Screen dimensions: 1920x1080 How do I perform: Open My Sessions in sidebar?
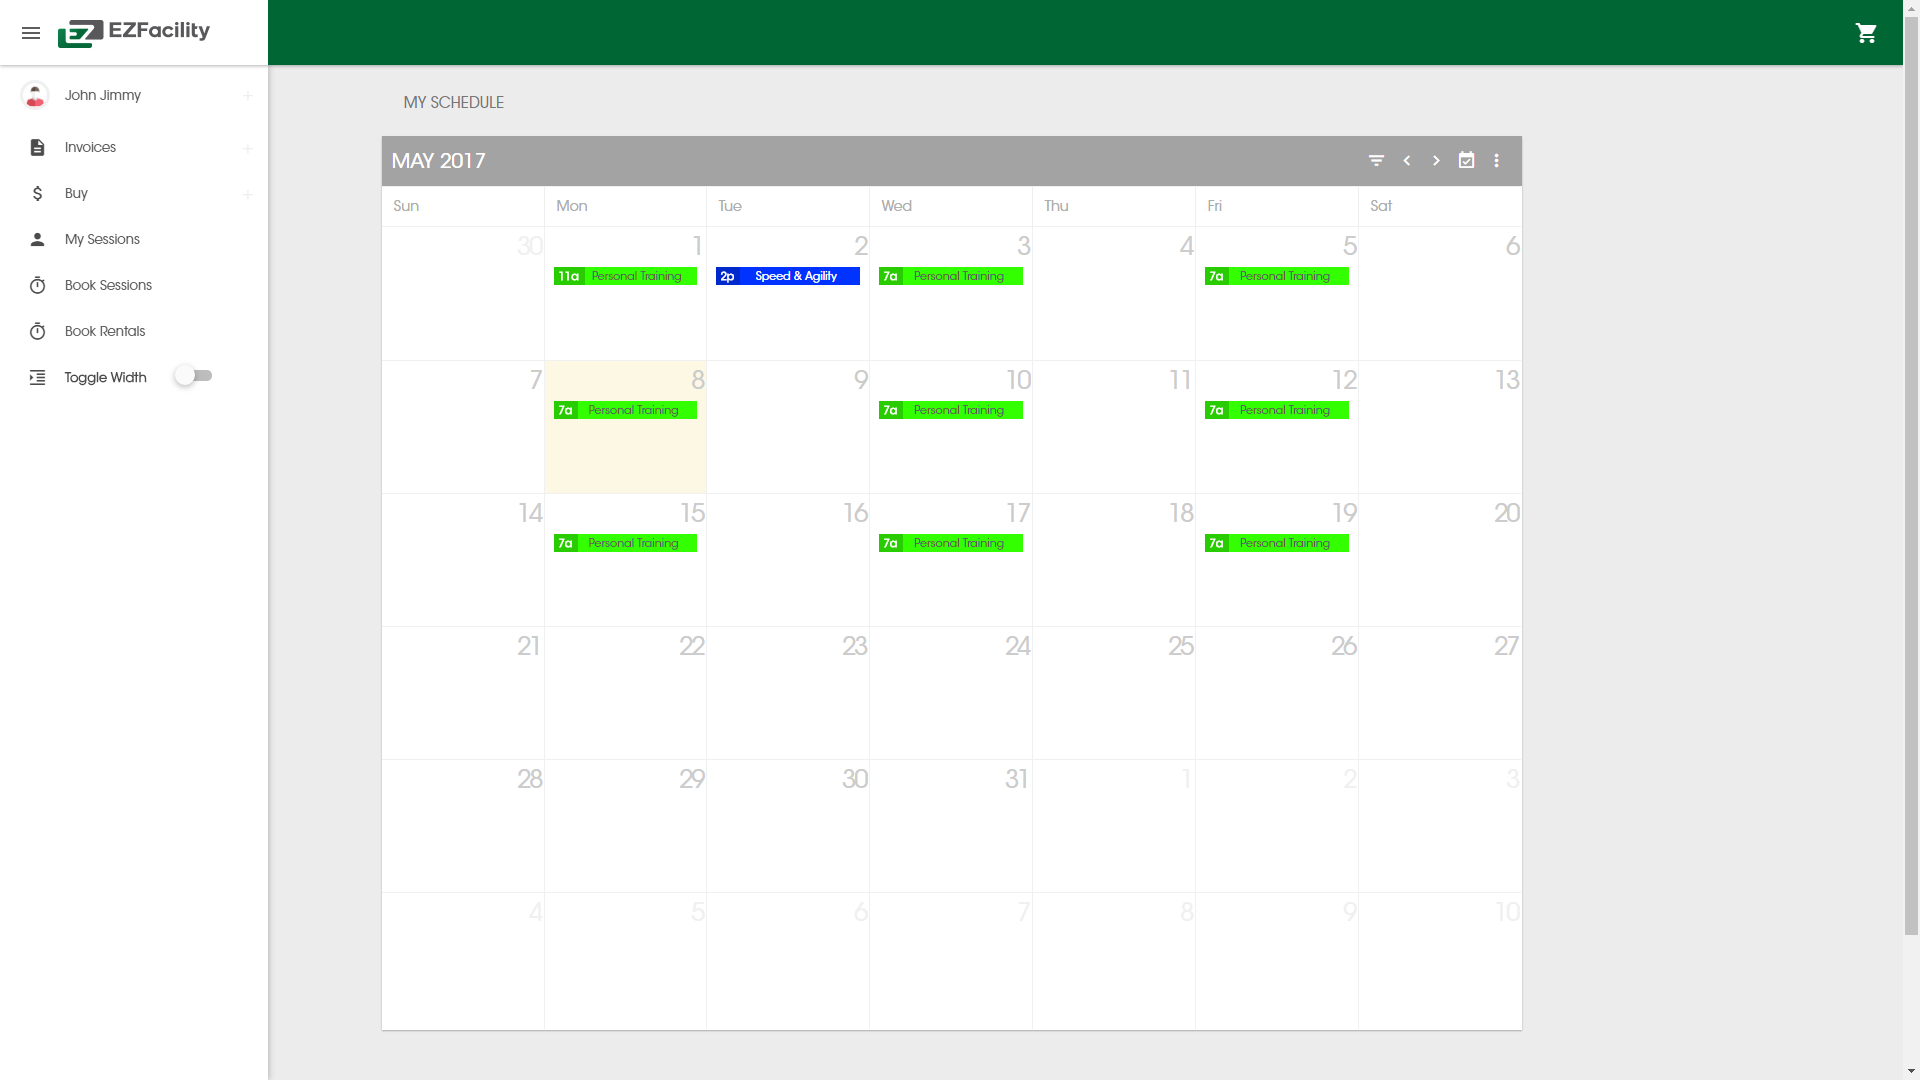point(102,239)
